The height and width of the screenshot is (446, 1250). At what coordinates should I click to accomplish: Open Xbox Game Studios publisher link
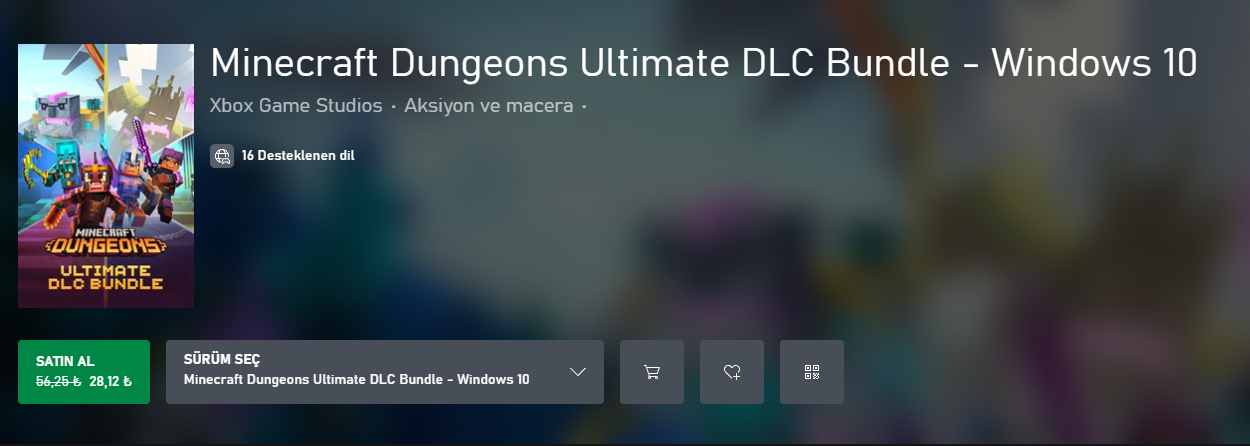(296, 105)
